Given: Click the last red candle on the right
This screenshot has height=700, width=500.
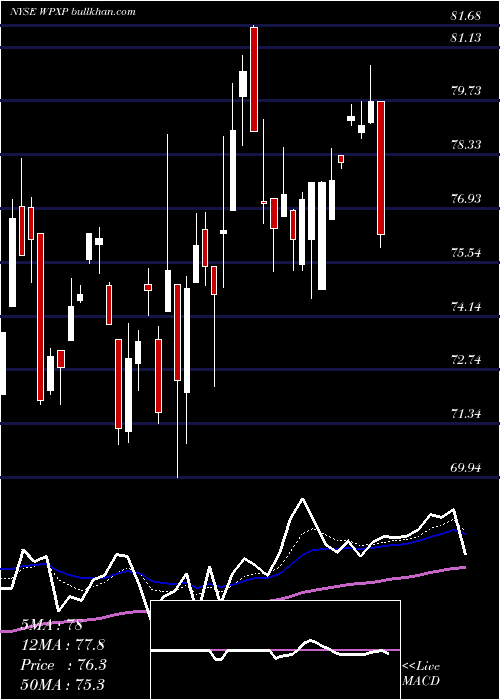Looking at the screenshot, I should [x=381, y=168].
